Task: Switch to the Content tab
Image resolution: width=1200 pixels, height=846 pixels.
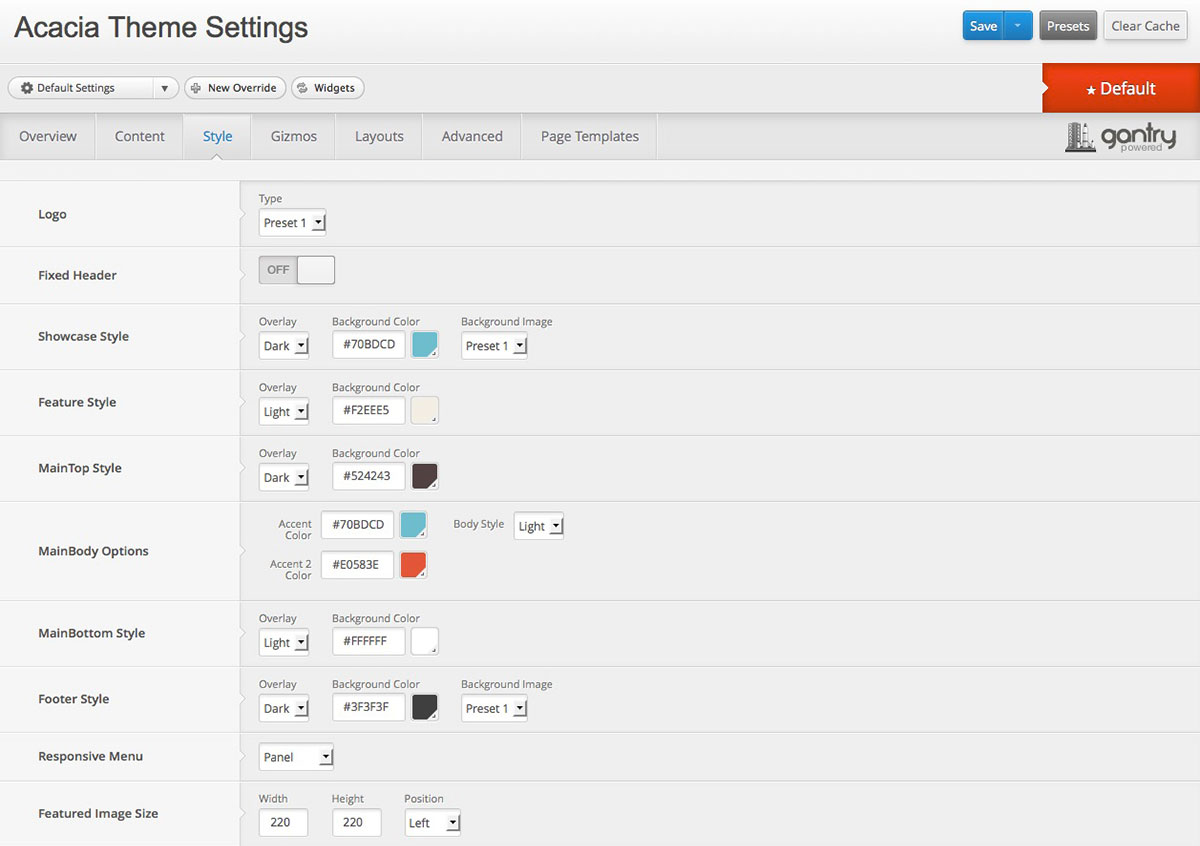Action: pyautogui.click(x=140, y=137)
